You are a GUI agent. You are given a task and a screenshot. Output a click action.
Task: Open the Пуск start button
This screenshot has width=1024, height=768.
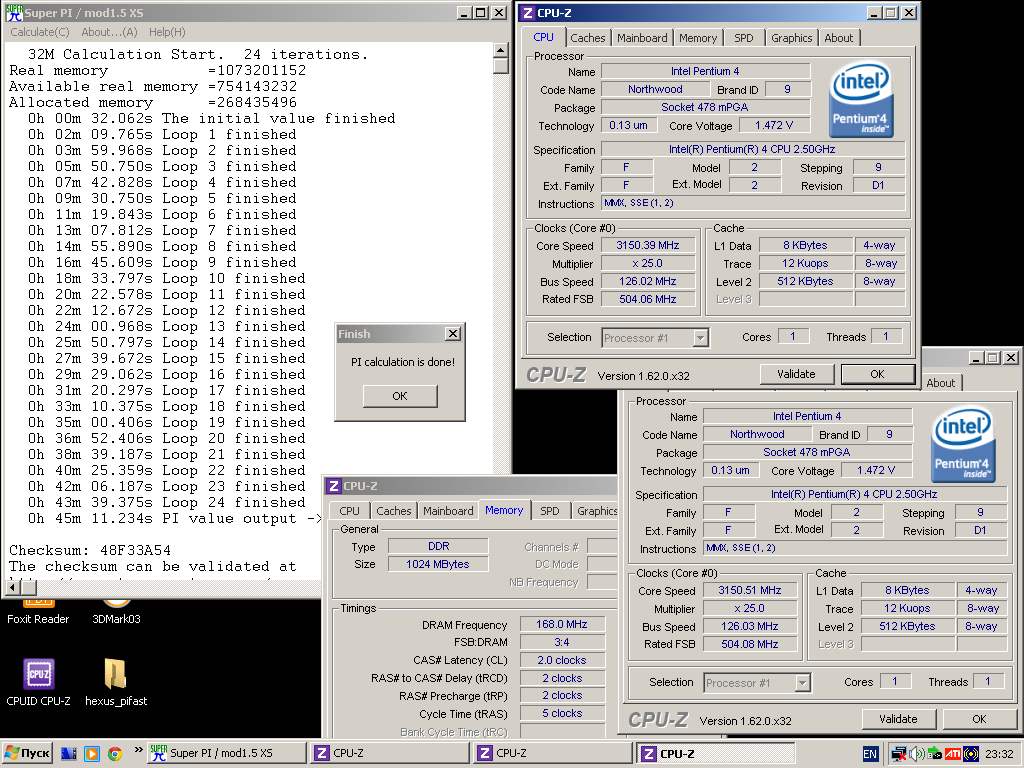[x=27, y=753]
